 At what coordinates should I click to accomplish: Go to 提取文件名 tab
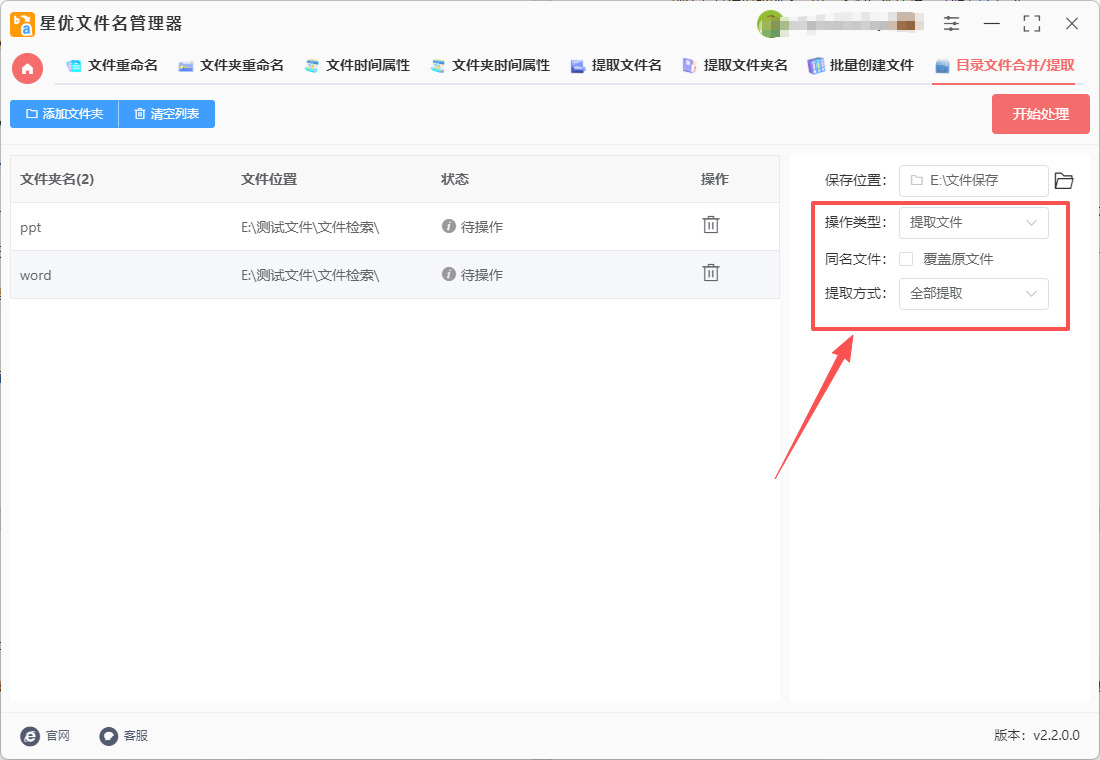[617, 66]
